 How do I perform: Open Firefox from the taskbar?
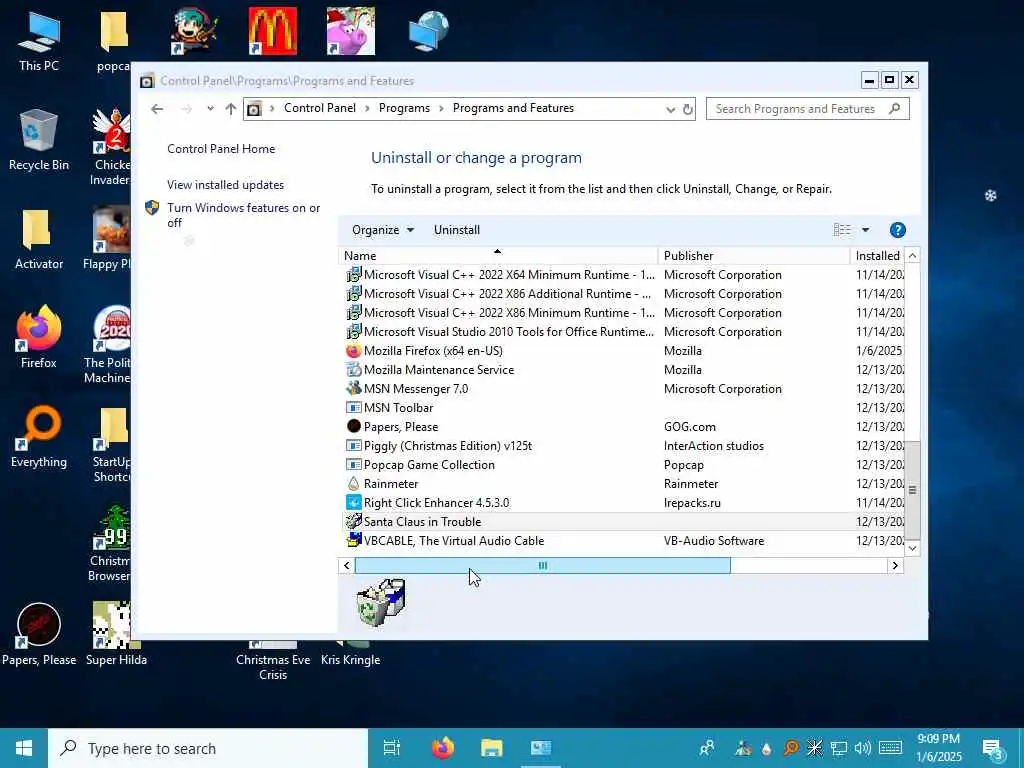443,748
